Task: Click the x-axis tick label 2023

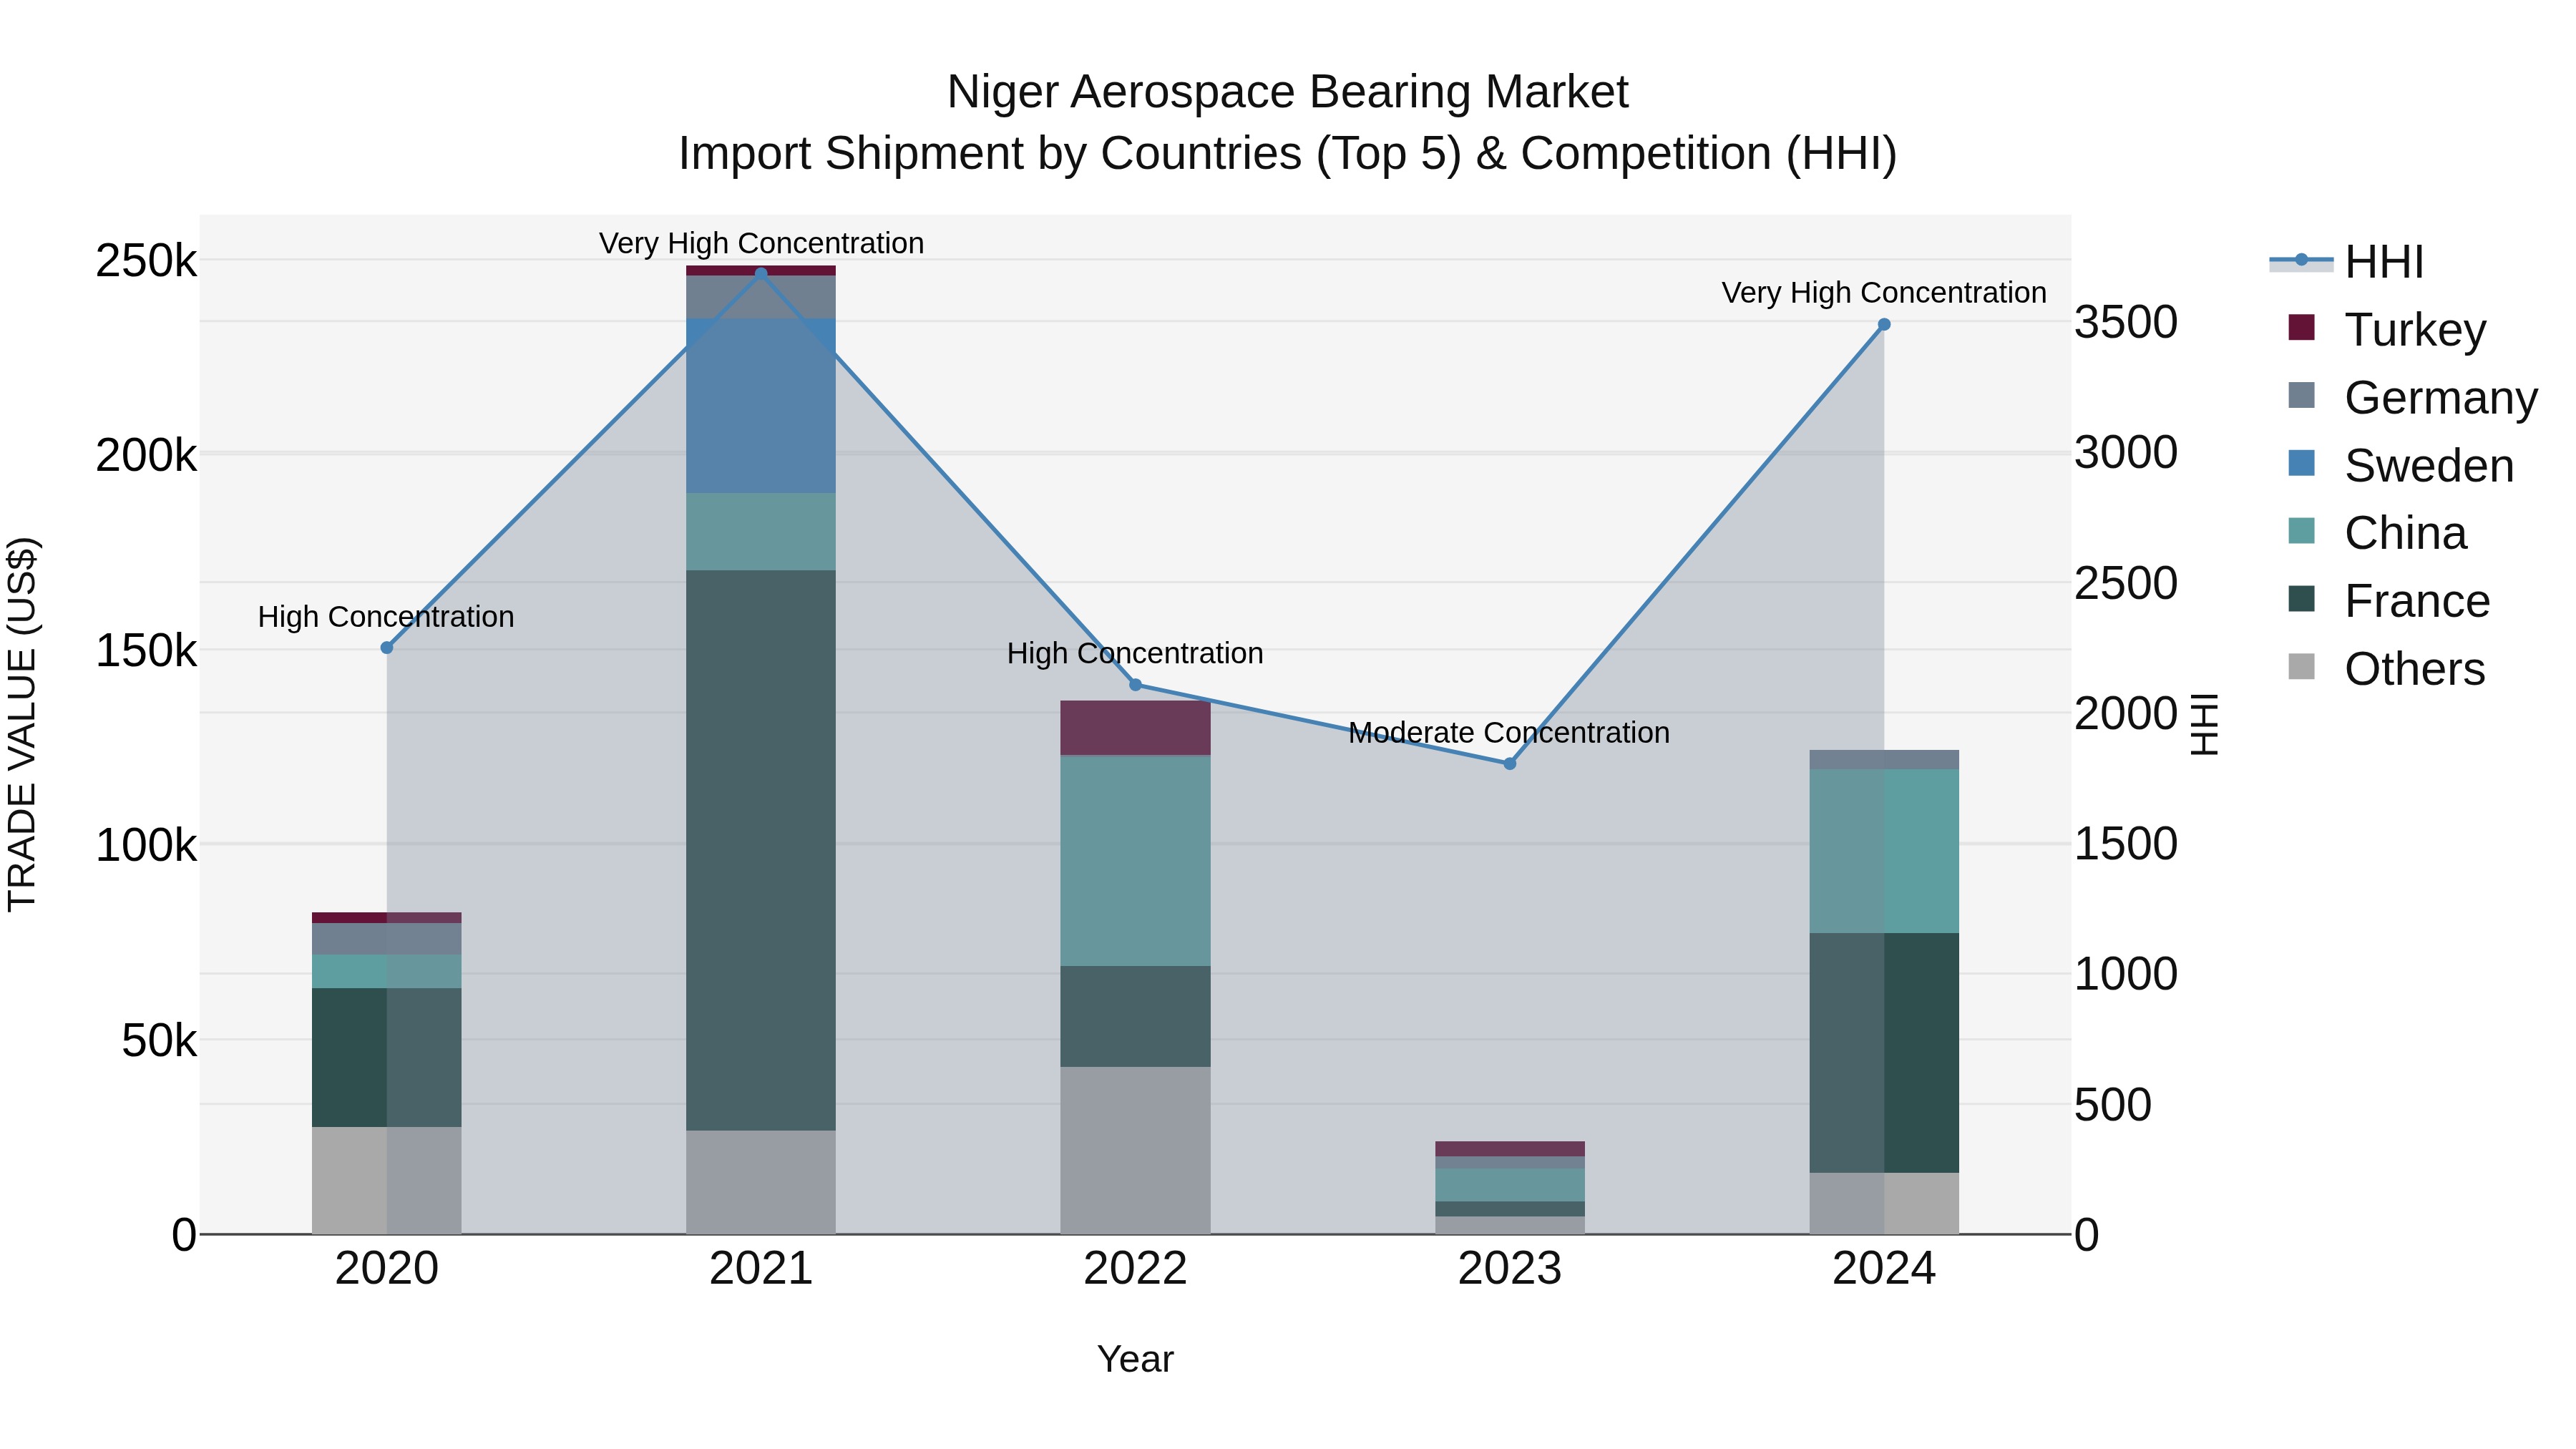Action: pos(1510,1269)
